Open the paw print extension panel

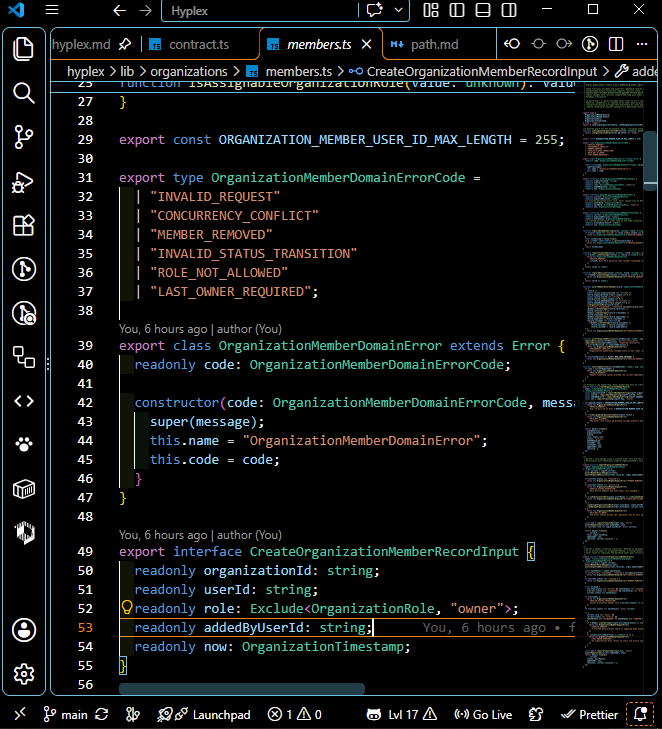pyautogui.click(x=23, y=444)
